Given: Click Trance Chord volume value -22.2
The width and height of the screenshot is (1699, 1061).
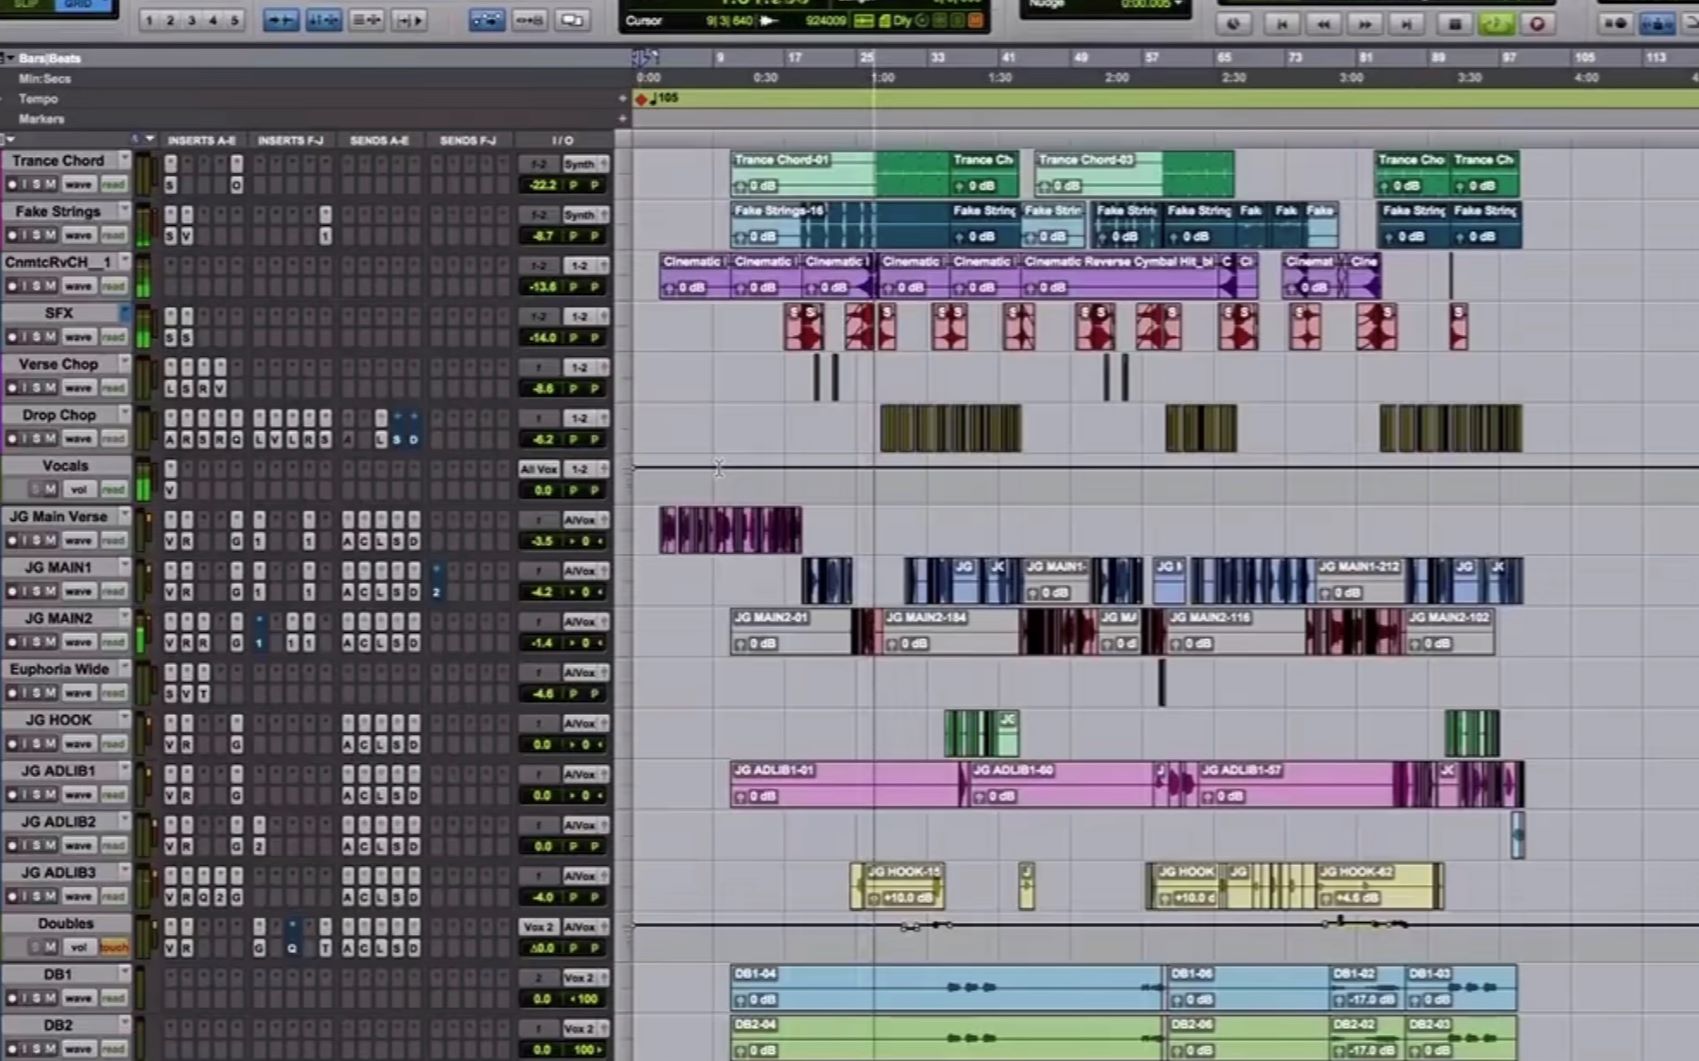Looking at the screenshot, I should tap(542, 185).
